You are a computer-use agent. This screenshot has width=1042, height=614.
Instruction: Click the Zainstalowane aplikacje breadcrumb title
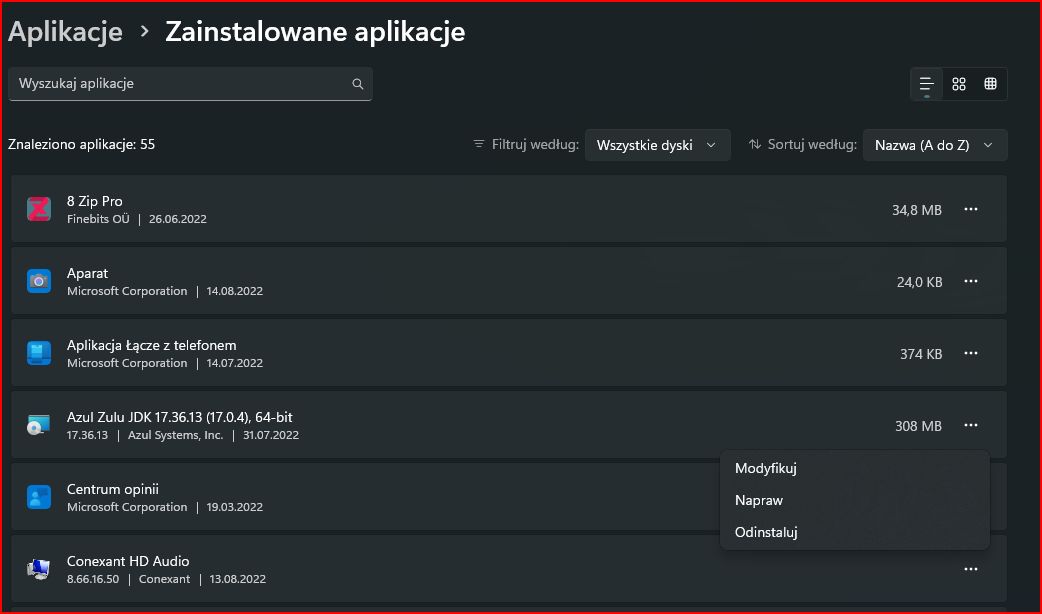coord(315,32)
